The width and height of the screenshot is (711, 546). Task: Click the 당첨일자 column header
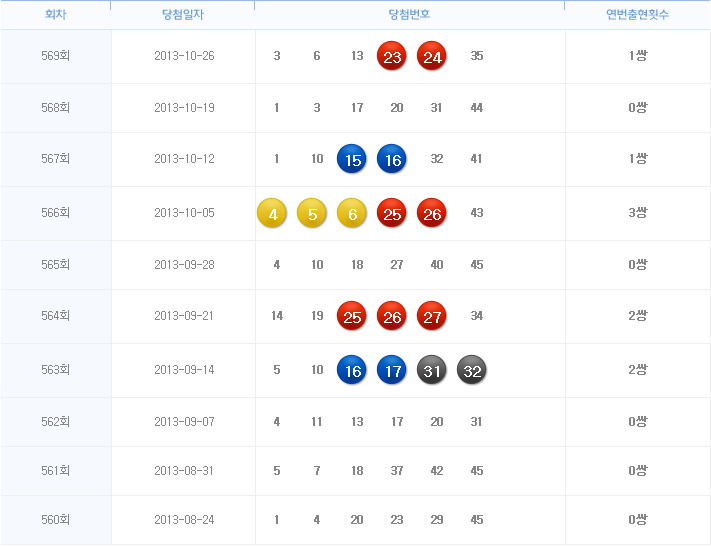tap(183, 15)
